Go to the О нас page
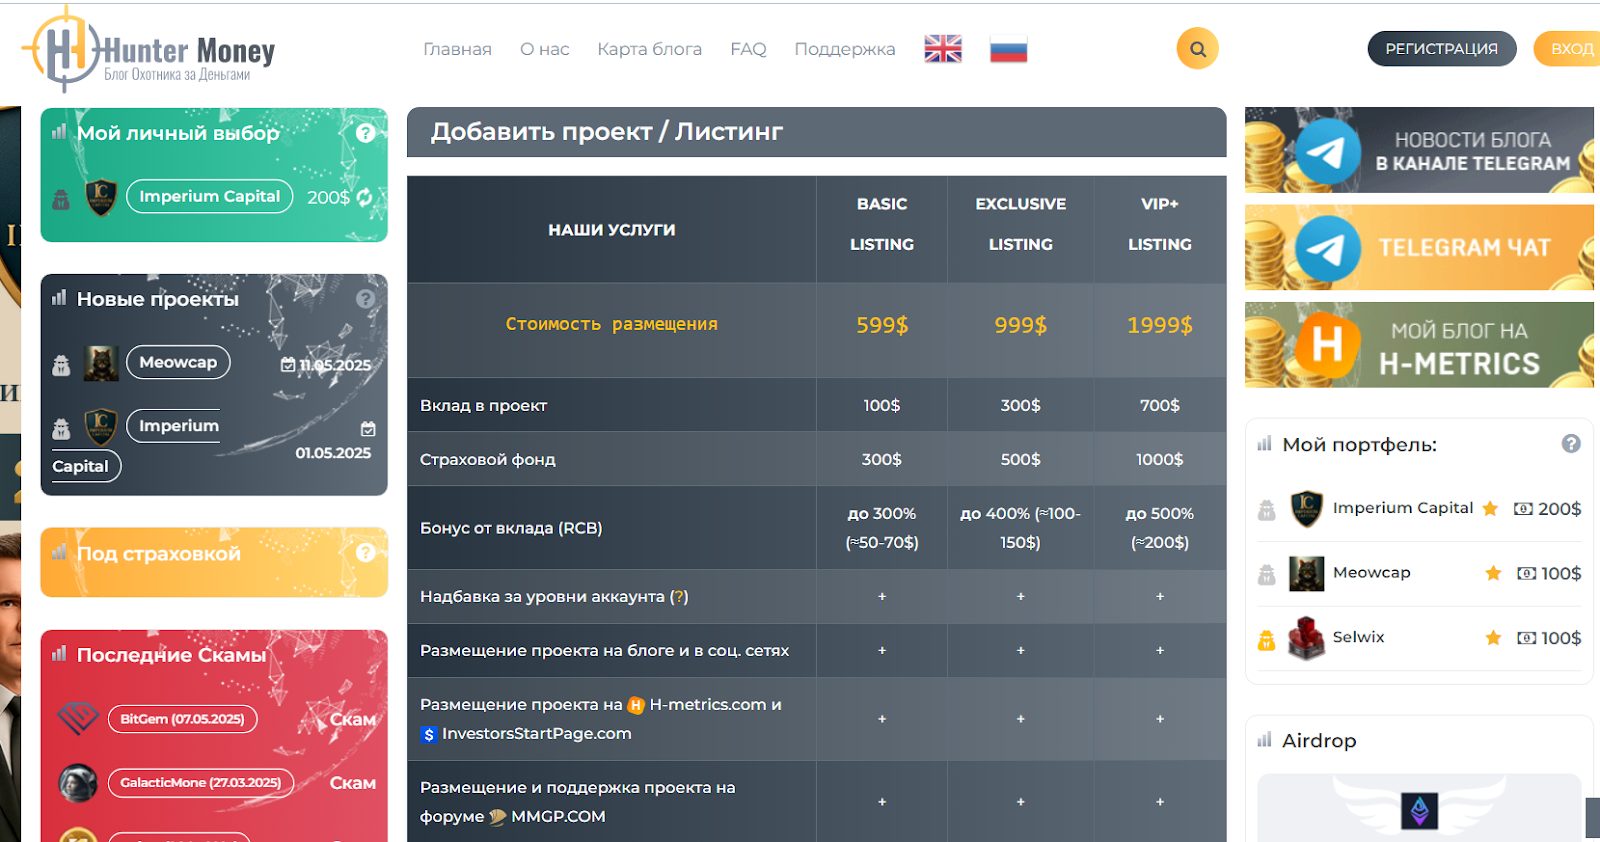1600x842 pixels. click(x=544, y=49)
